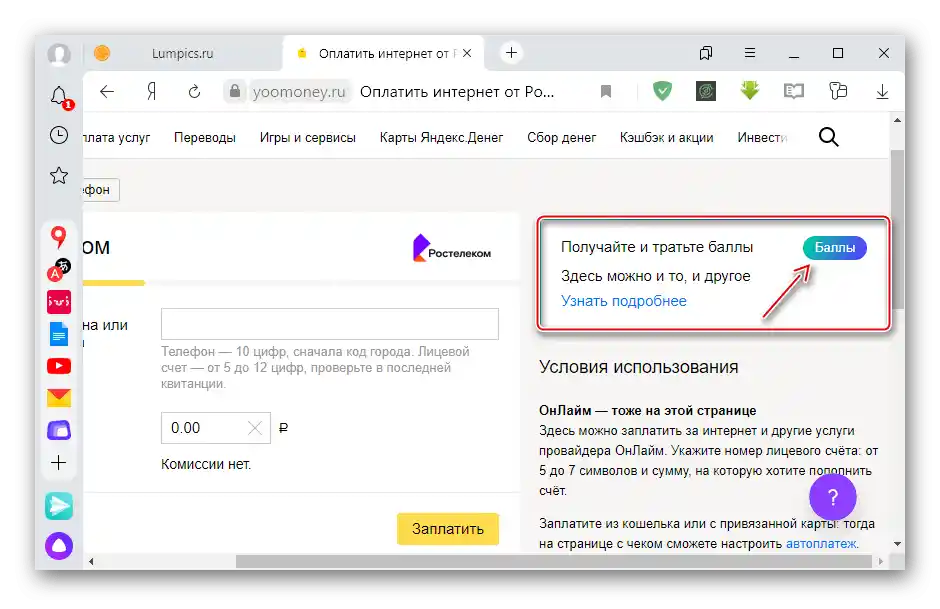Open the Сбор денег menu item
940x609 pixels.
point(562,137)
